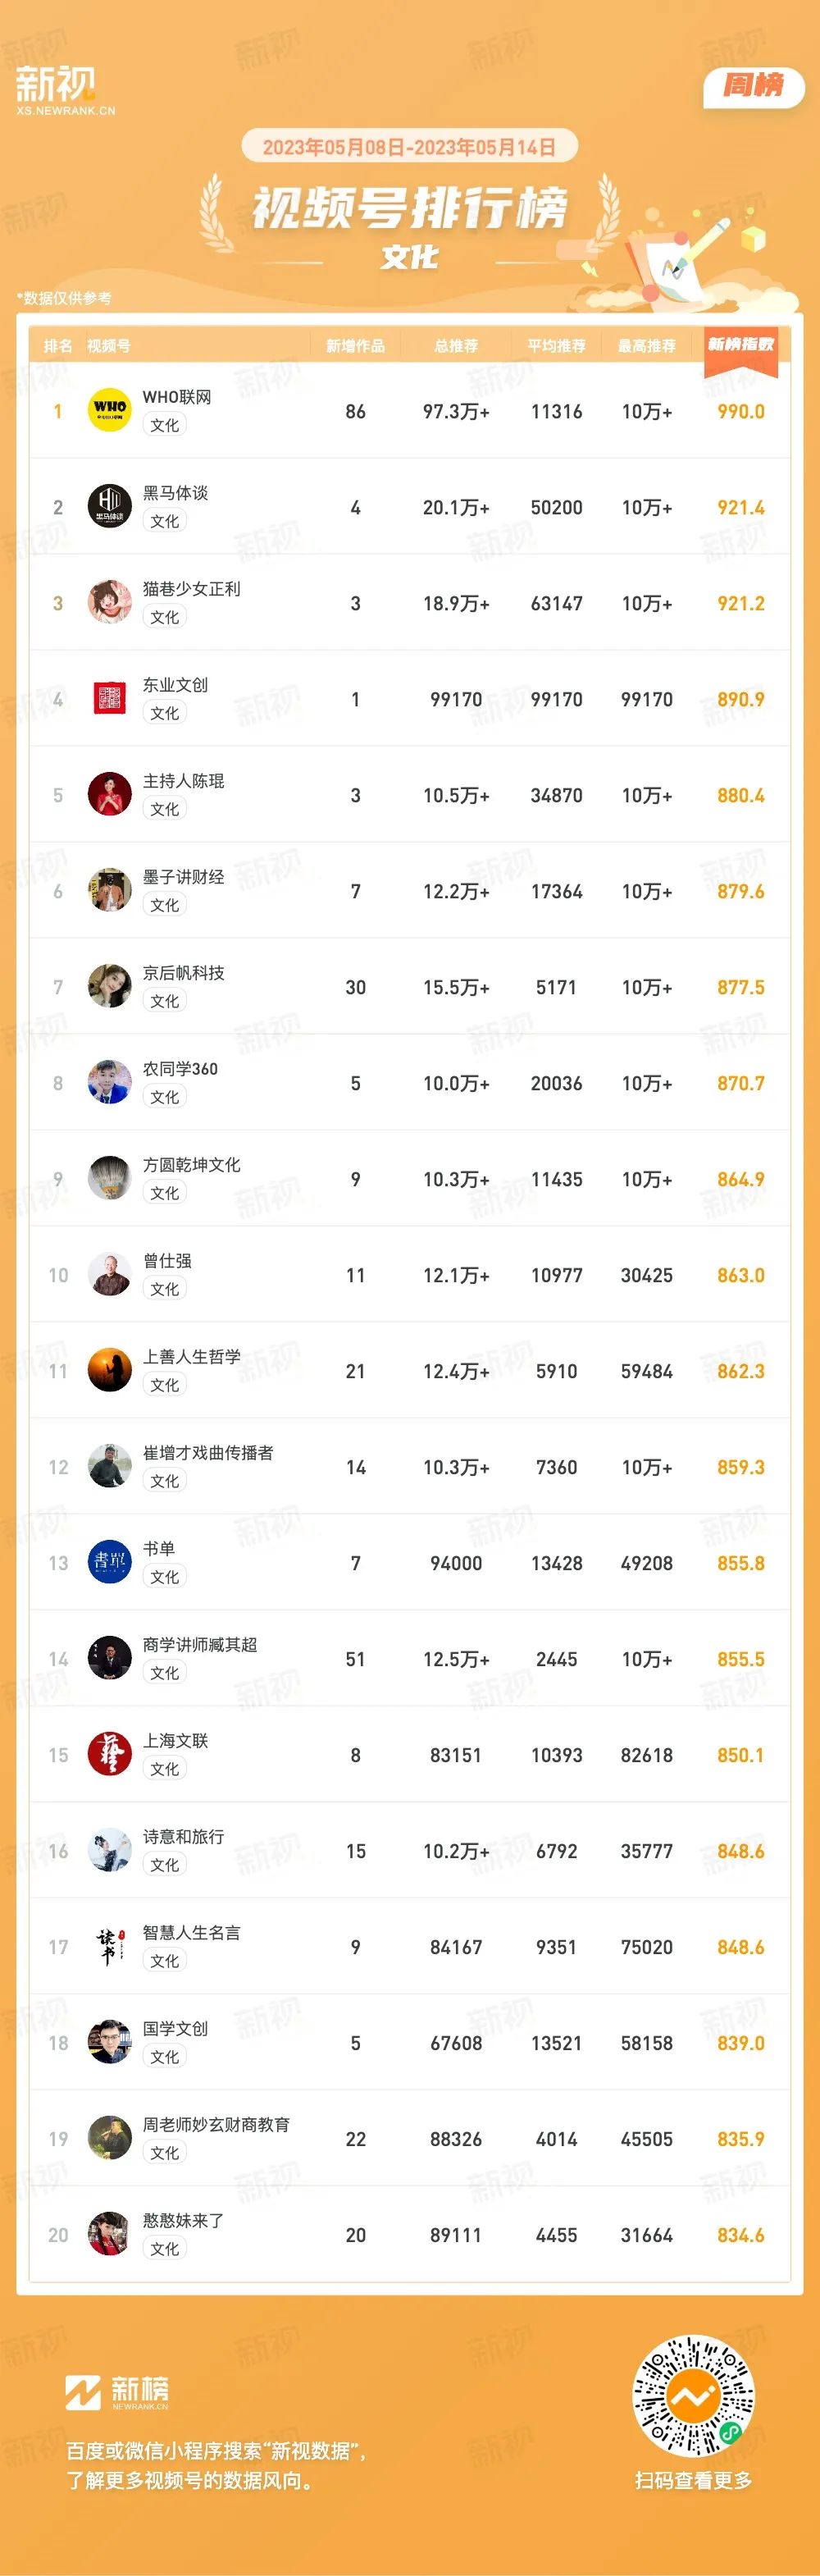
Task: Click the 文化 tag under 国学文创
Action: coord(165,2057)
